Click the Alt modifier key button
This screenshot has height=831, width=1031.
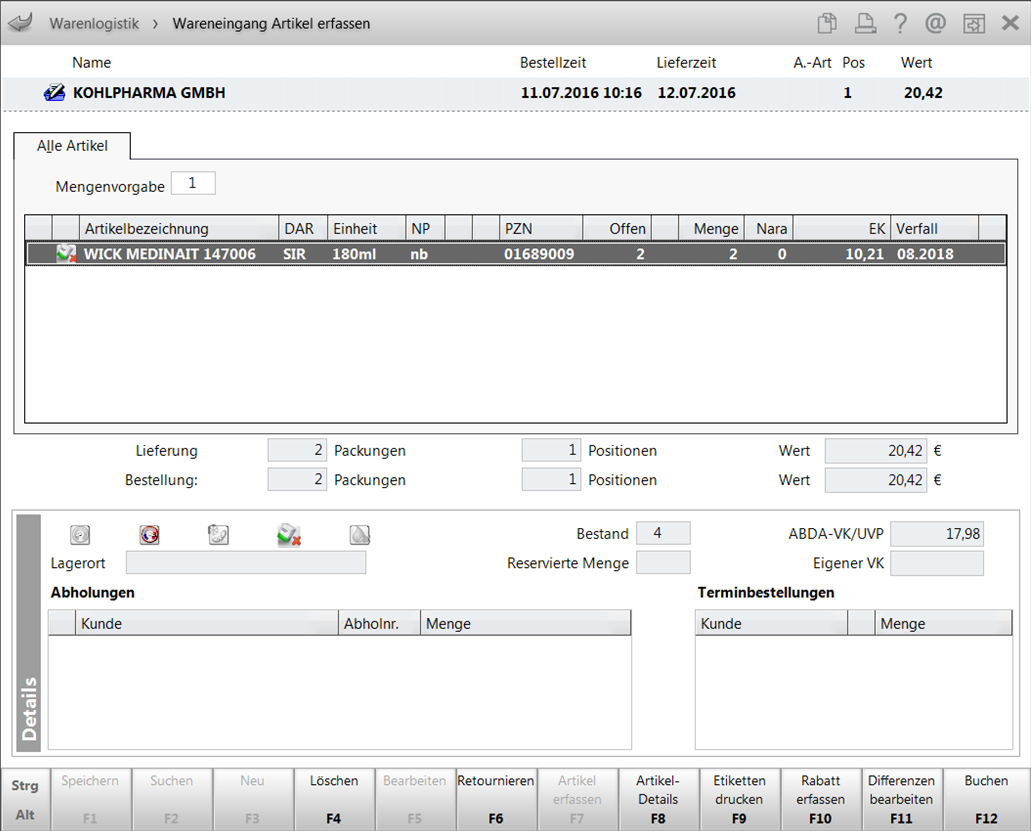(25, 815)
